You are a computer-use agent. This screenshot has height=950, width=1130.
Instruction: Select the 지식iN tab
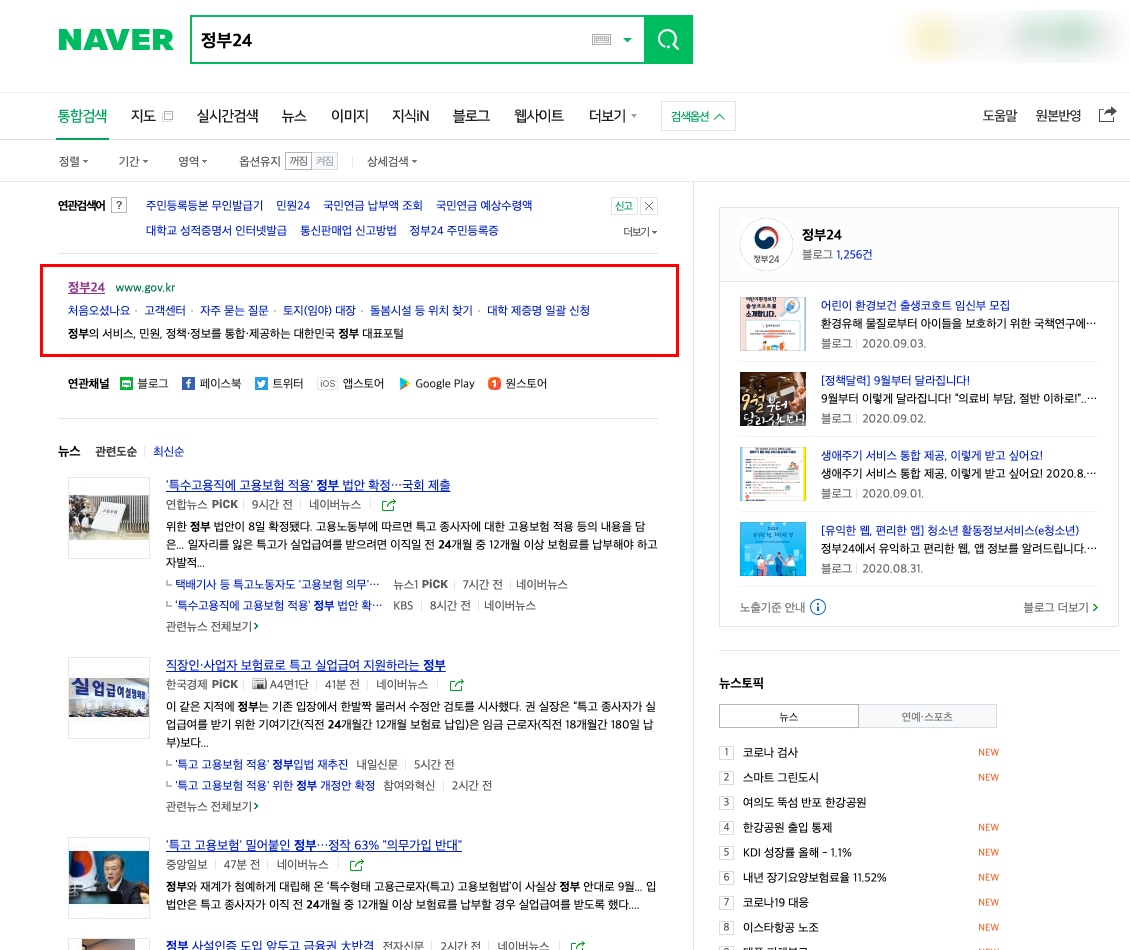(410, 116)
